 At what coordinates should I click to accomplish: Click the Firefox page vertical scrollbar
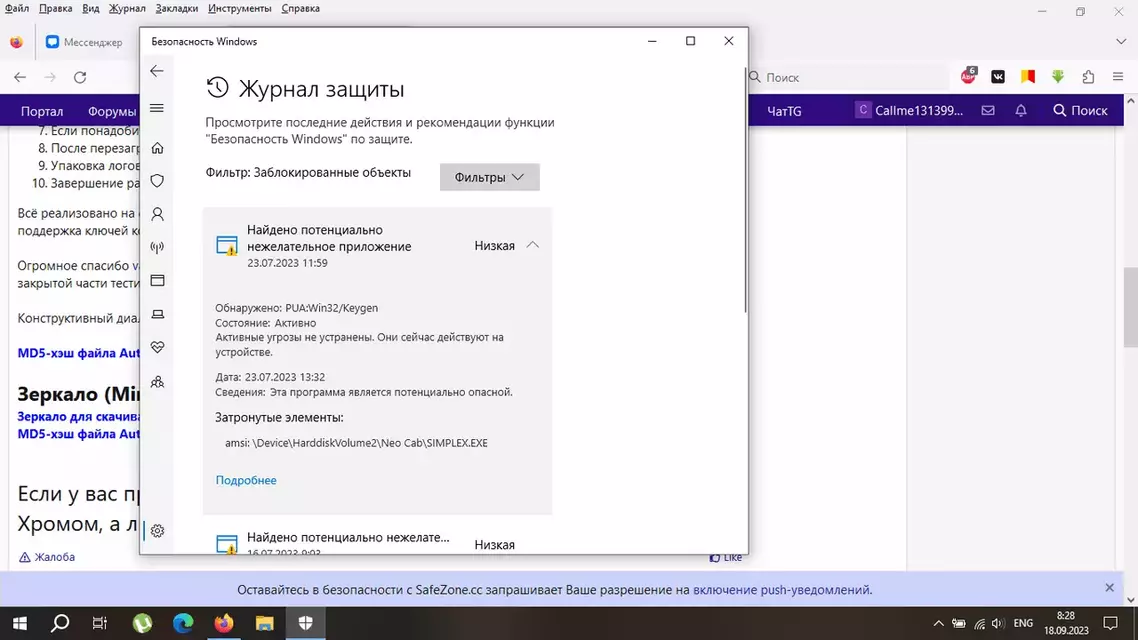coord(1130,308)
